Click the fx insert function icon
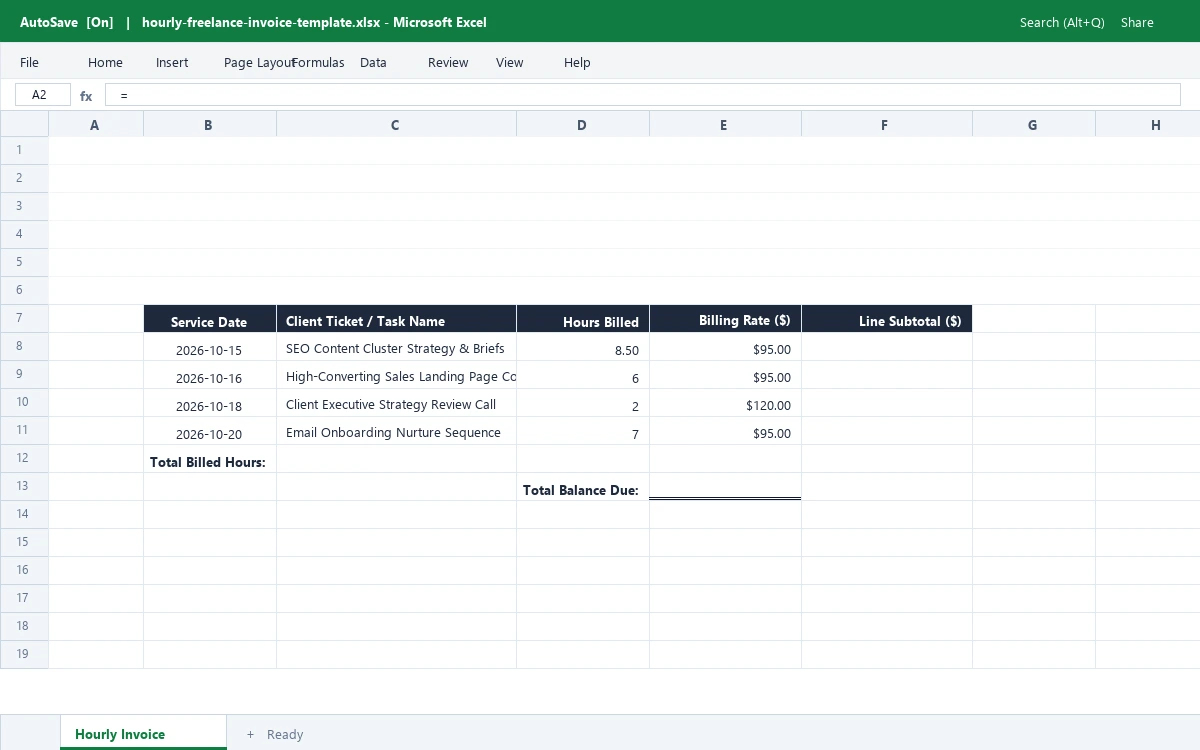 [x=86, y=96]
